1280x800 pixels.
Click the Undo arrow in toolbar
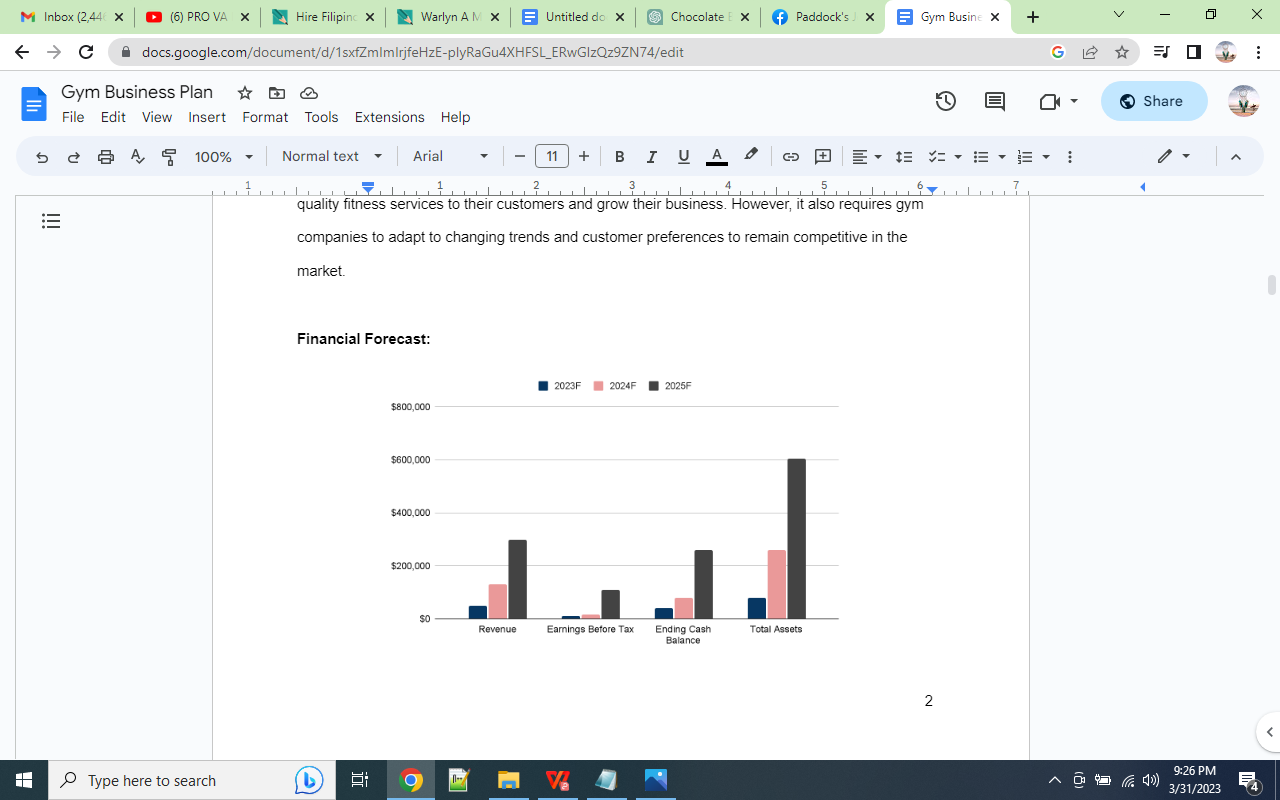tap(42, 157)
